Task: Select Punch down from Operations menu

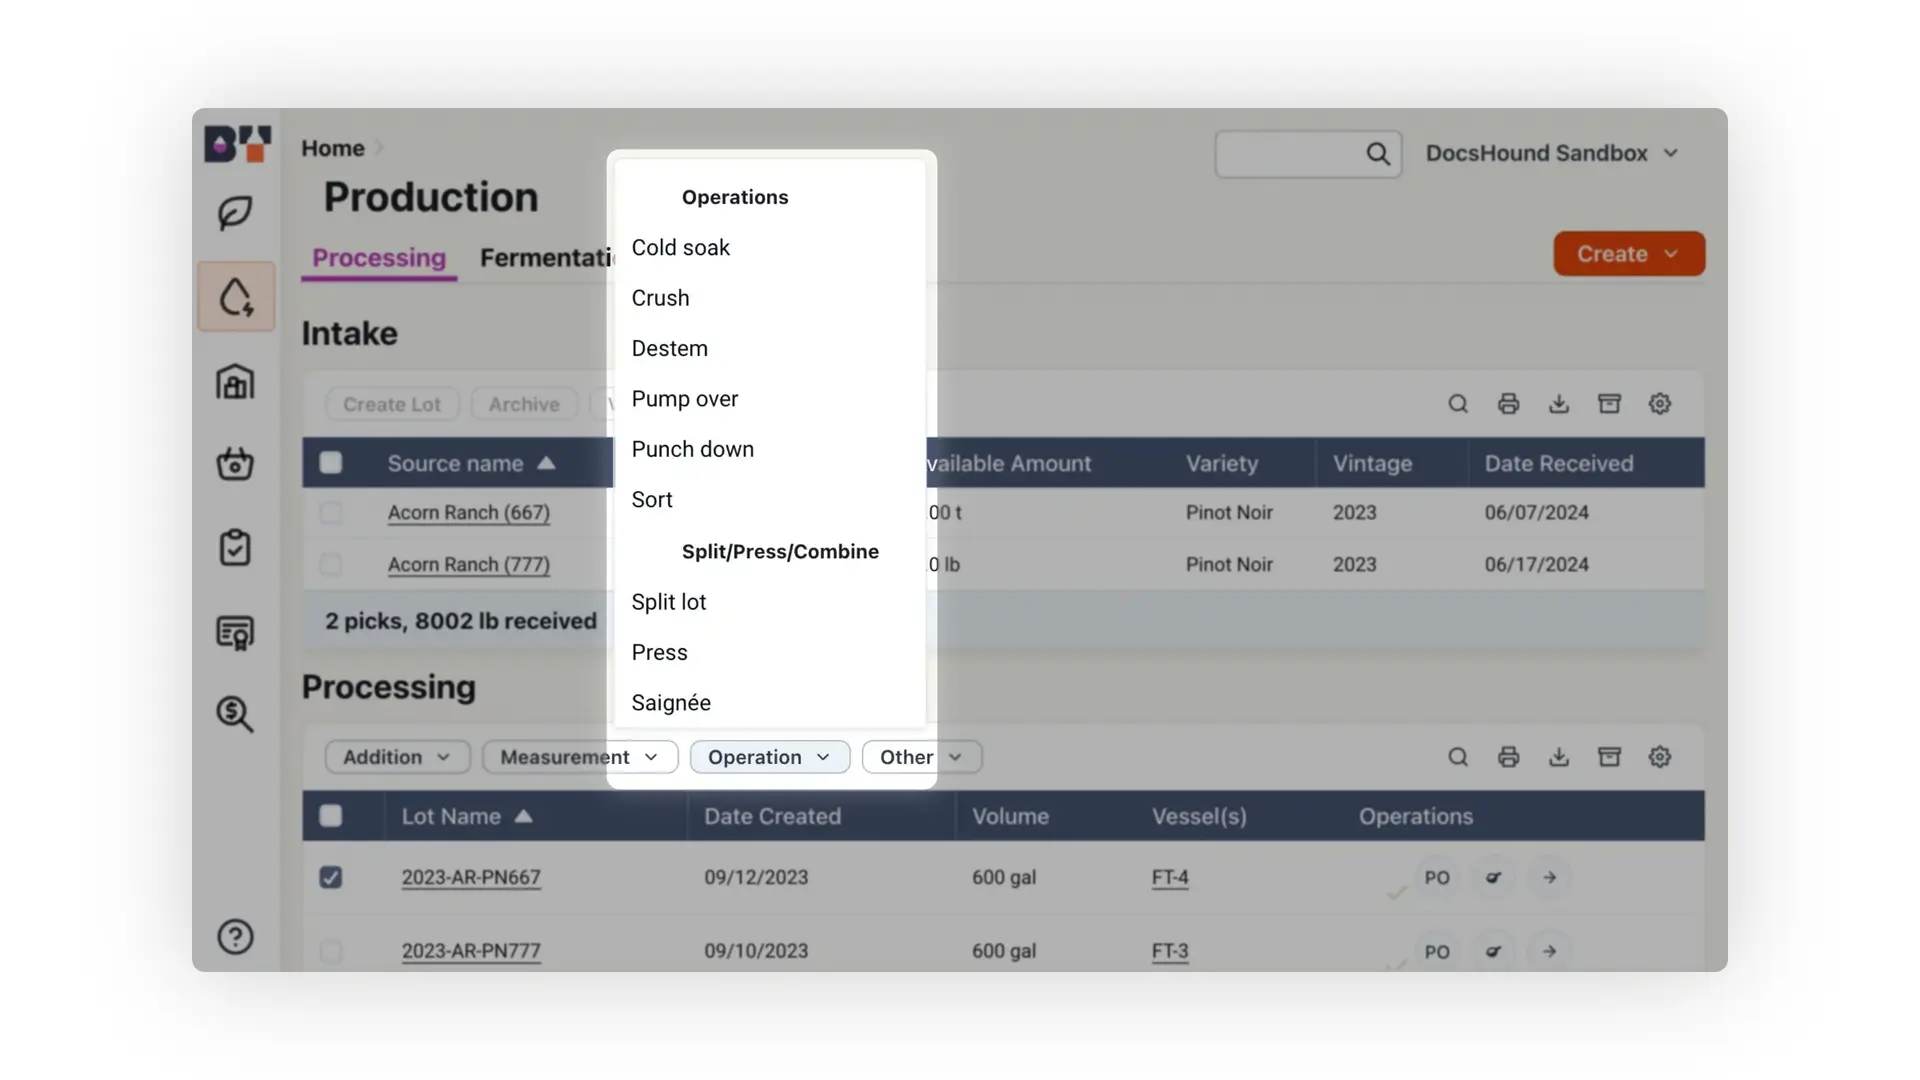Action: coord(692,450)
